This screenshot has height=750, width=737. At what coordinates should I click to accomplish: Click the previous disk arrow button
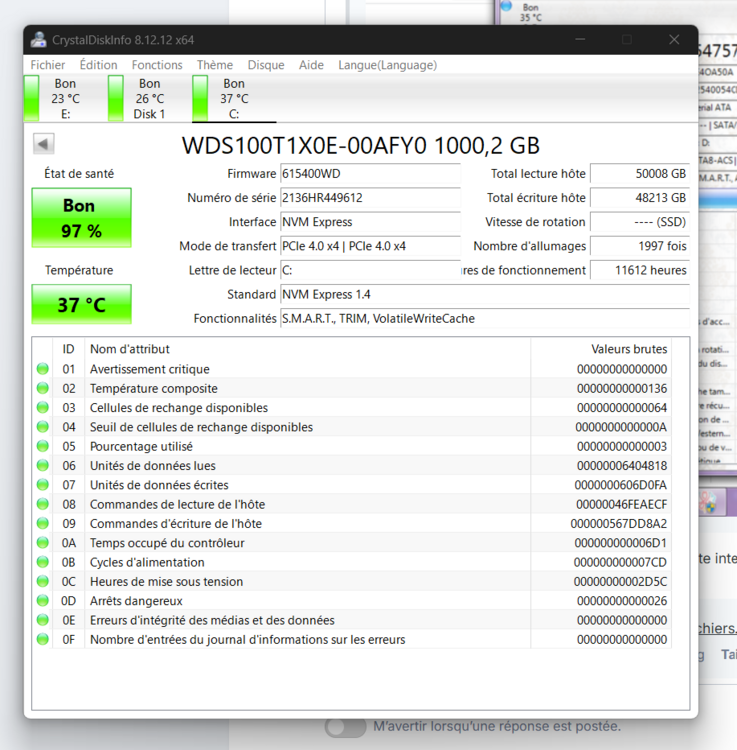pos(43,144)
